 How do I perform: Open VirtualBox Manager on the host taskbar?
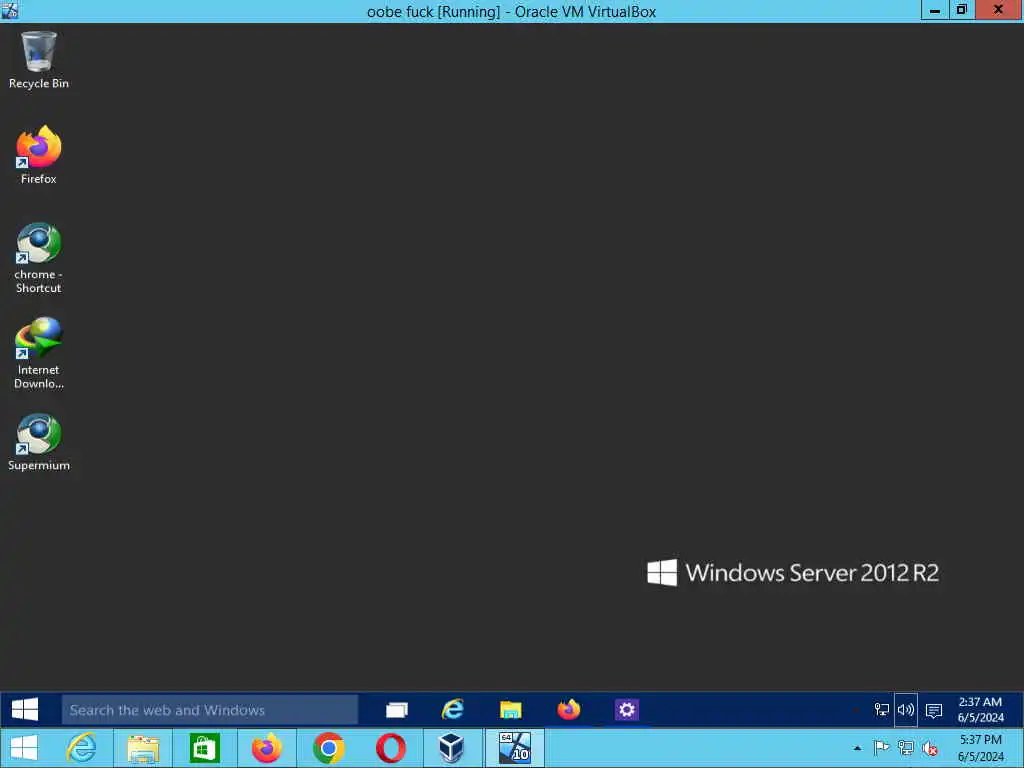pyautogui.click(x=451, y=748)
